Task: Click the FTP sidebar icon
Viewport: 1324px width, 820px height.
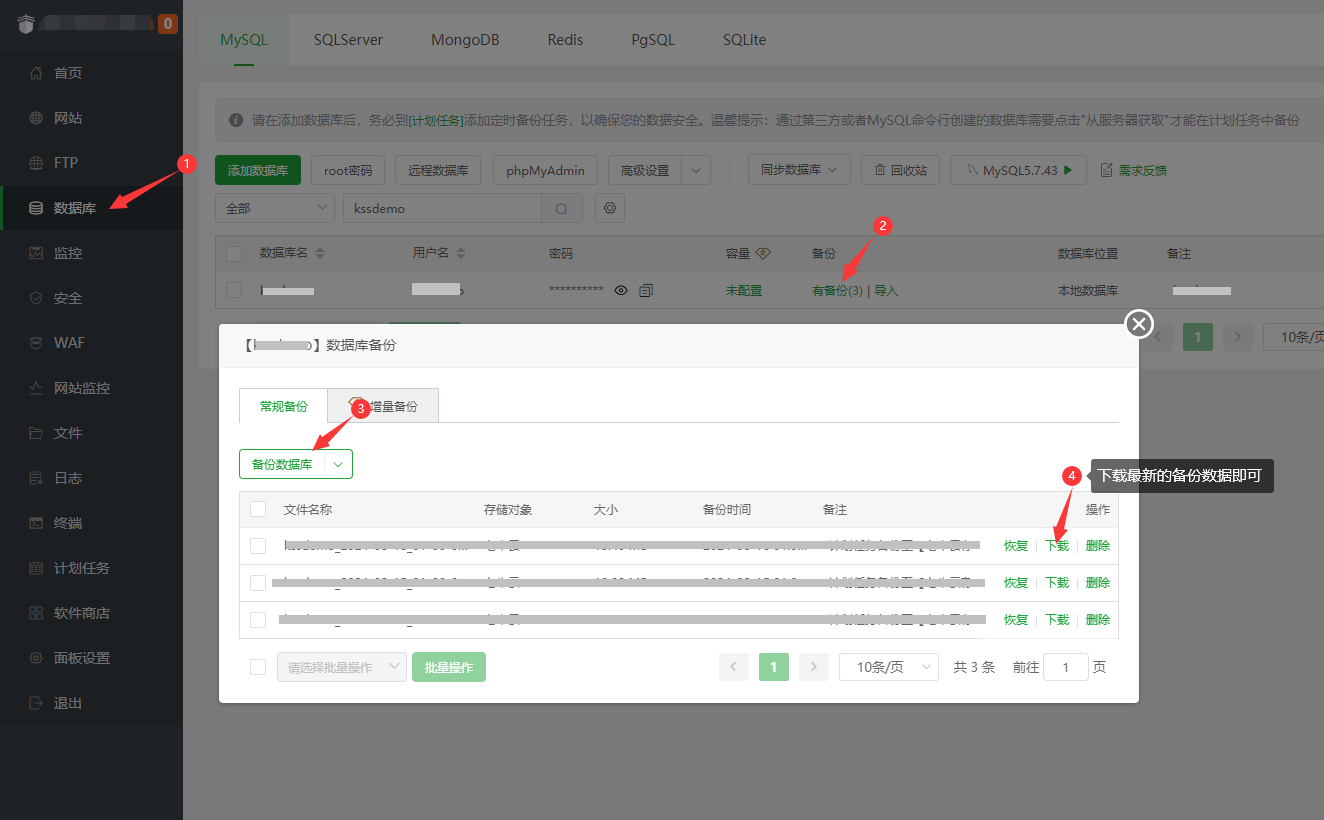Action: click(36, 163)
